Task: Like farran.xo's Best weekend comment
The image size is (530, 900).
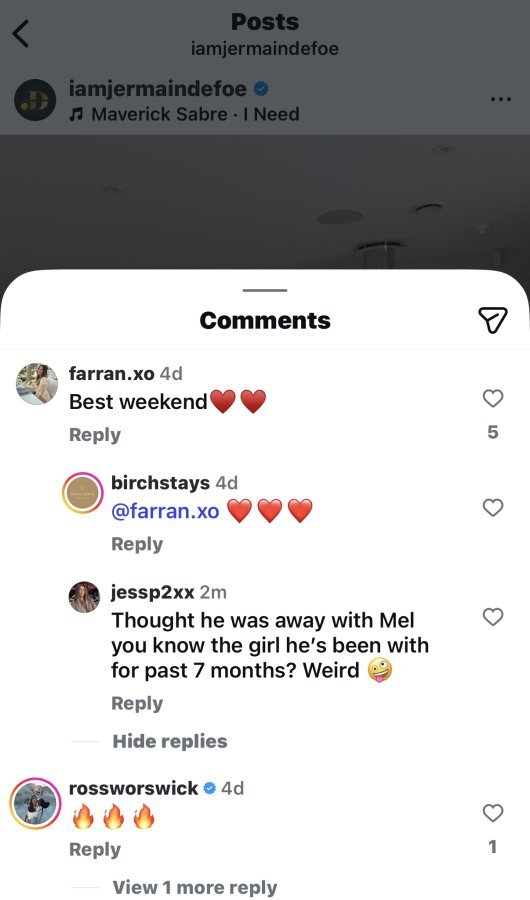Action: point(493,398)
